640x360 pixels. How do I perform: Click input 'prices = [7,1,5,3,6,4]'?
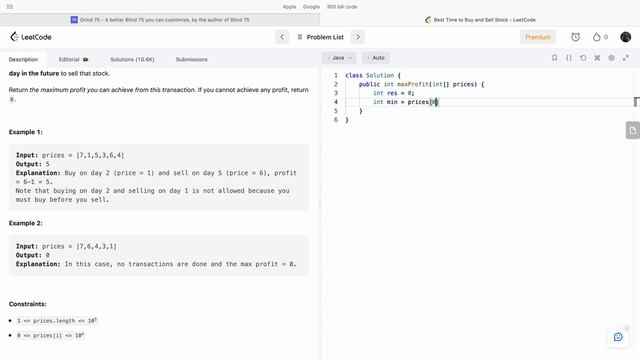click(83, 155)
